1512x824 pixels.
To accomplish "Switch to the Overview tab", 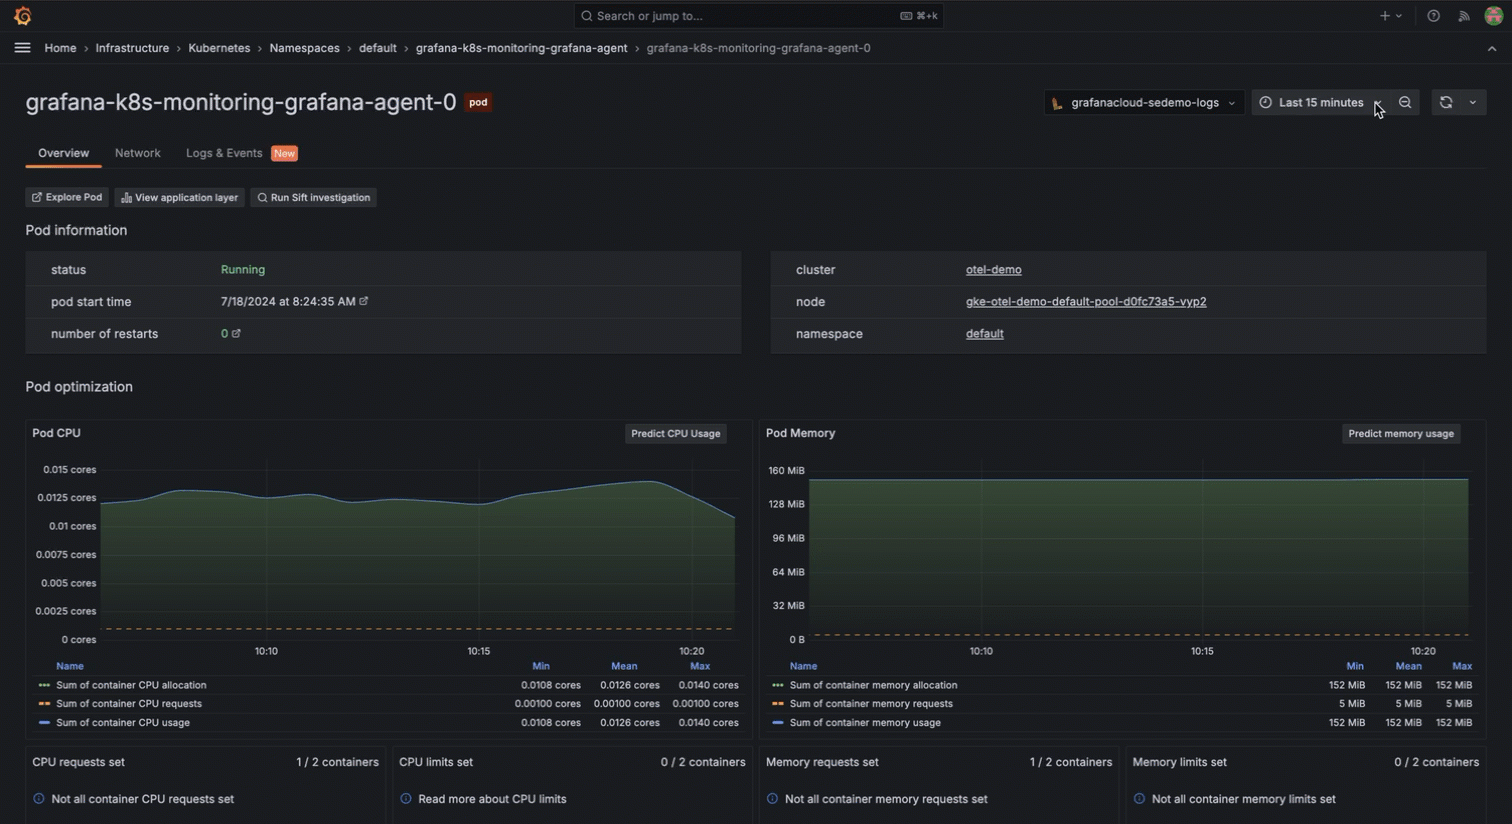I will pos(63,153).
